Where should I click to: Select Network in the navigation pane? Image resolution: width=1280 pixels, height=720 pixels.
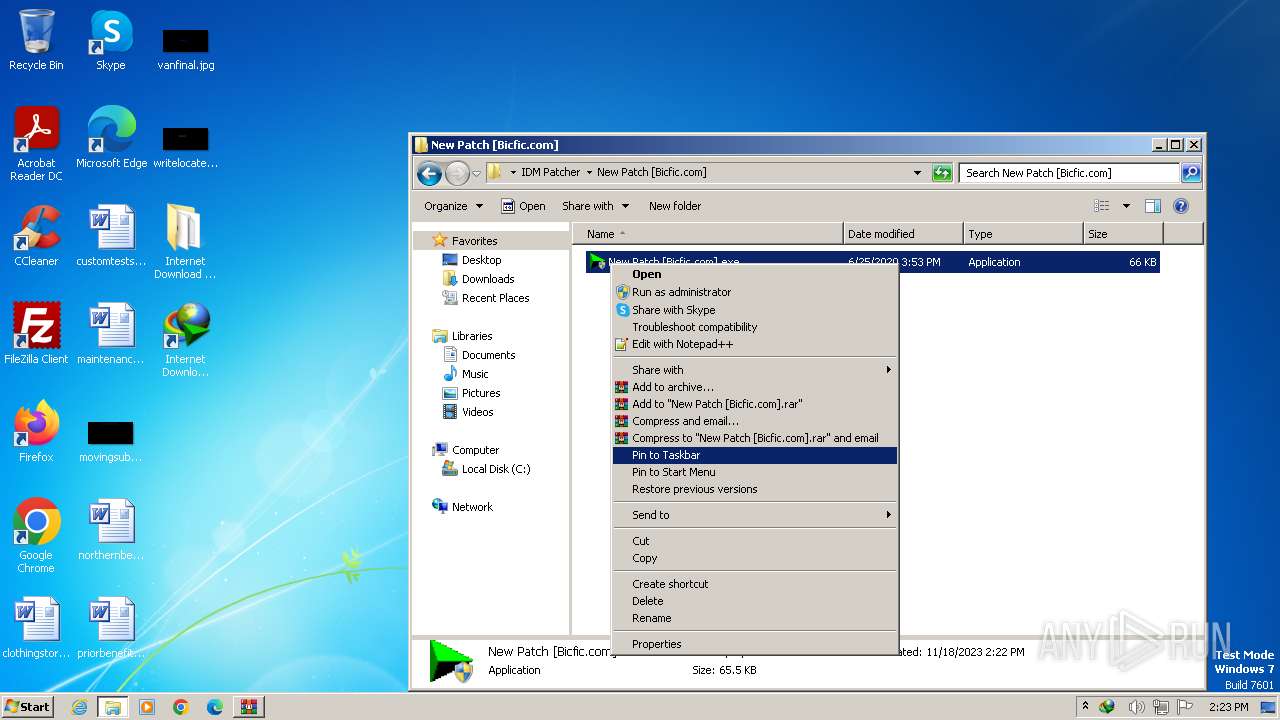[462, 507]
